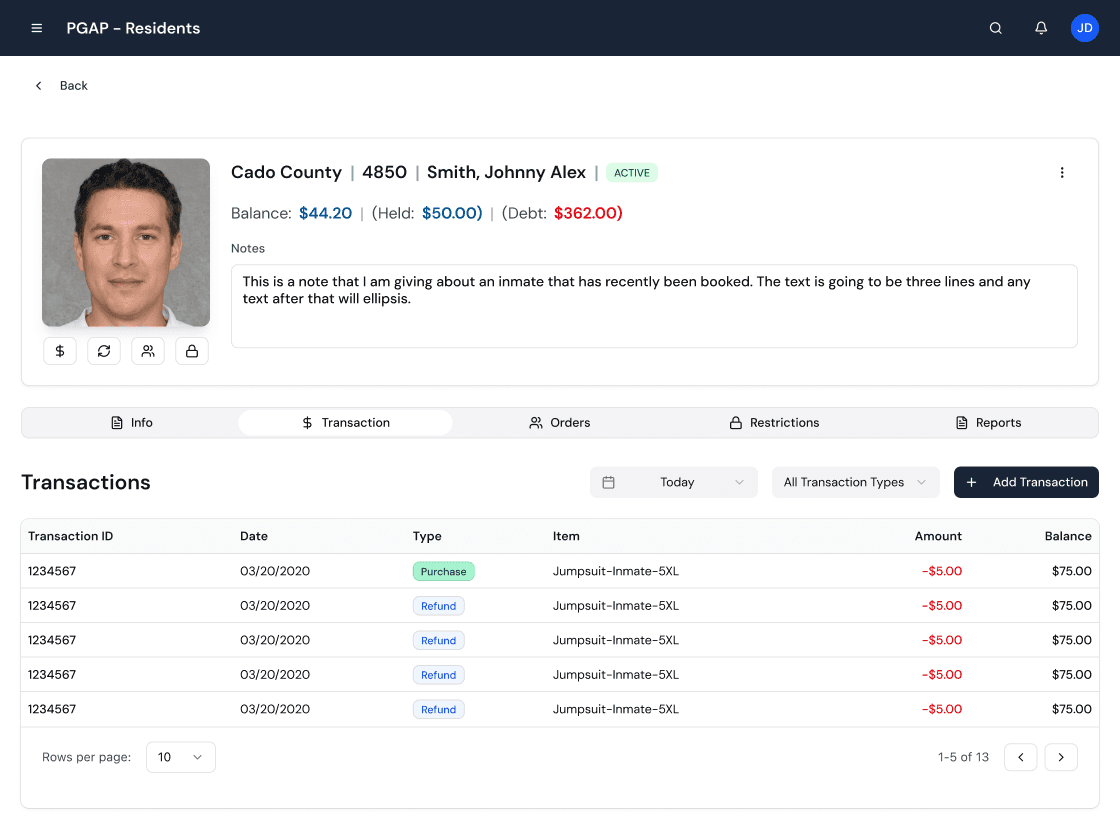Click the people icon under the photo
Screen dimensions: 1120x829
coord(148,351)
